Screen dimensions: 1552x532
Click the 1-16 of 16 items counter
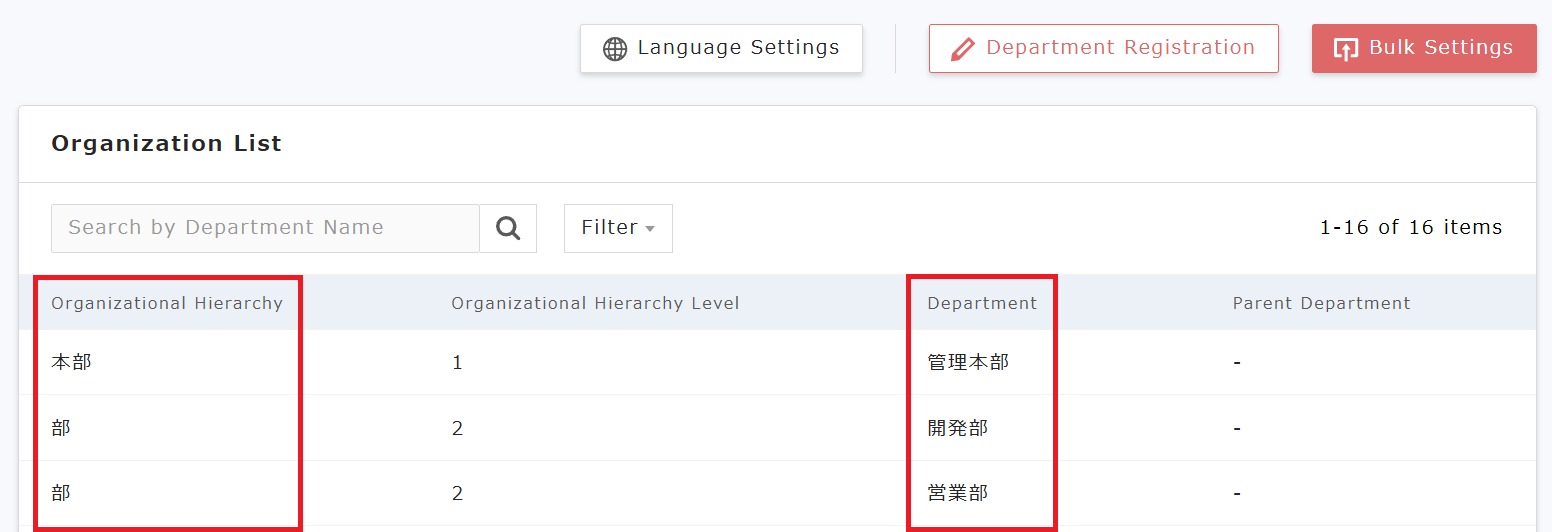click(x=1410, y=227)
